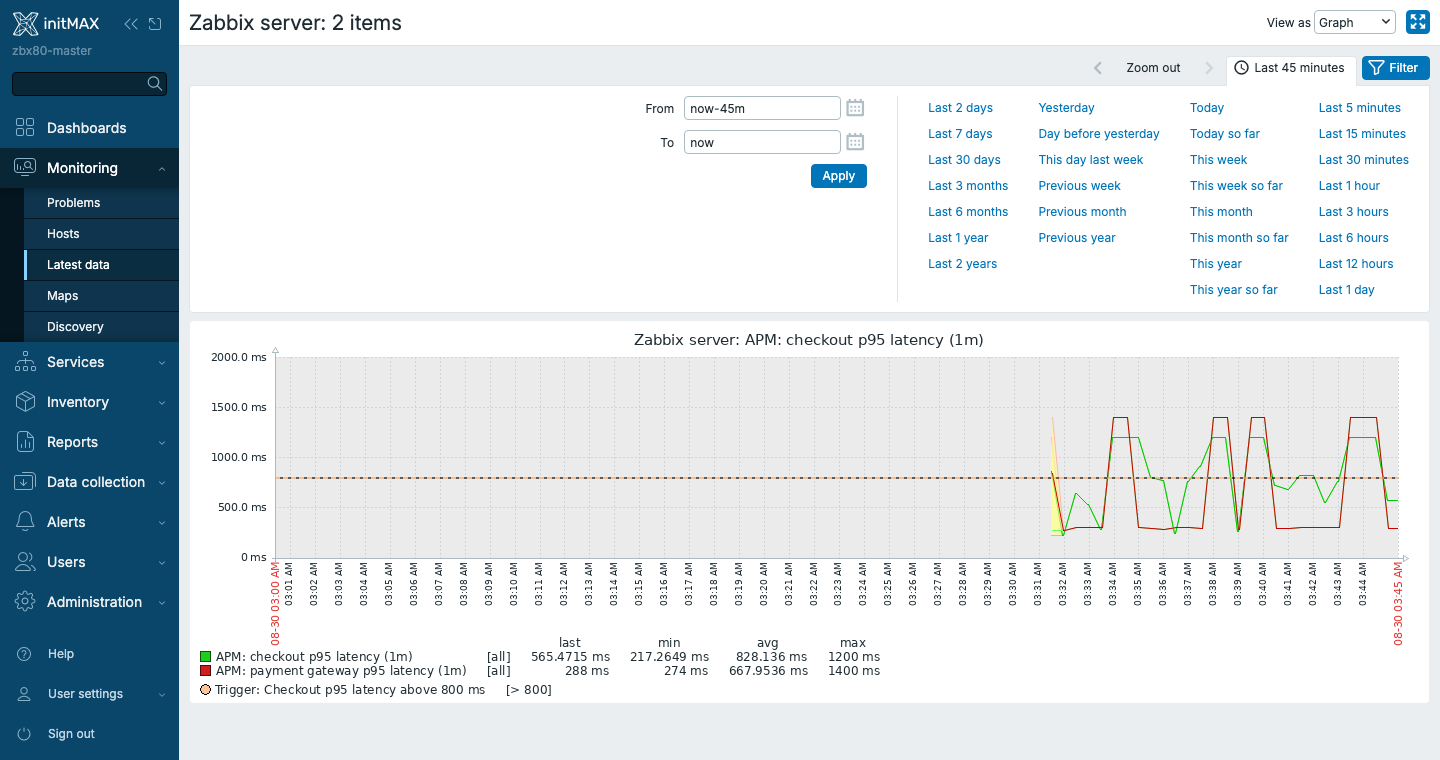This screenshot has width=1440, height=760.
Task: Click the Sign out power icon
Action: coord(25,734)
